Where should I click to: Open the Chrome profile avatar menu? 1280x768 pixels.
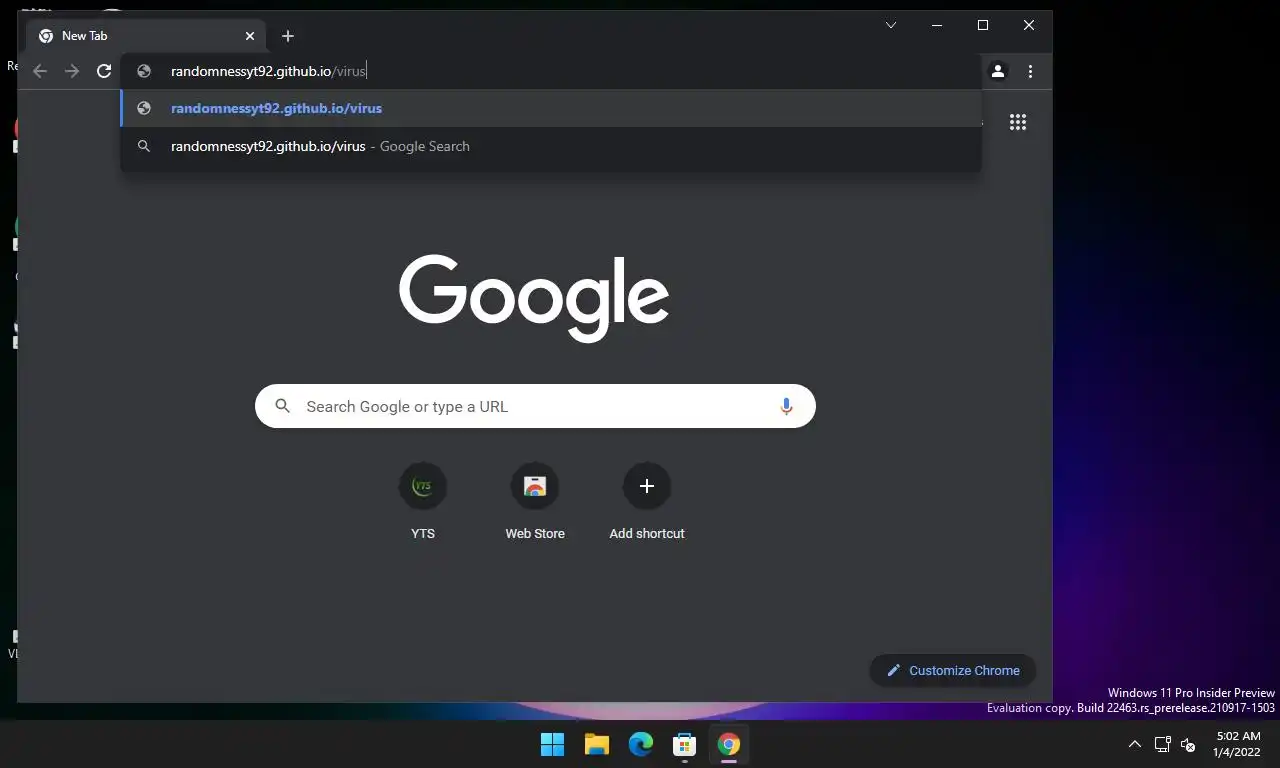(x=998, y=71)
